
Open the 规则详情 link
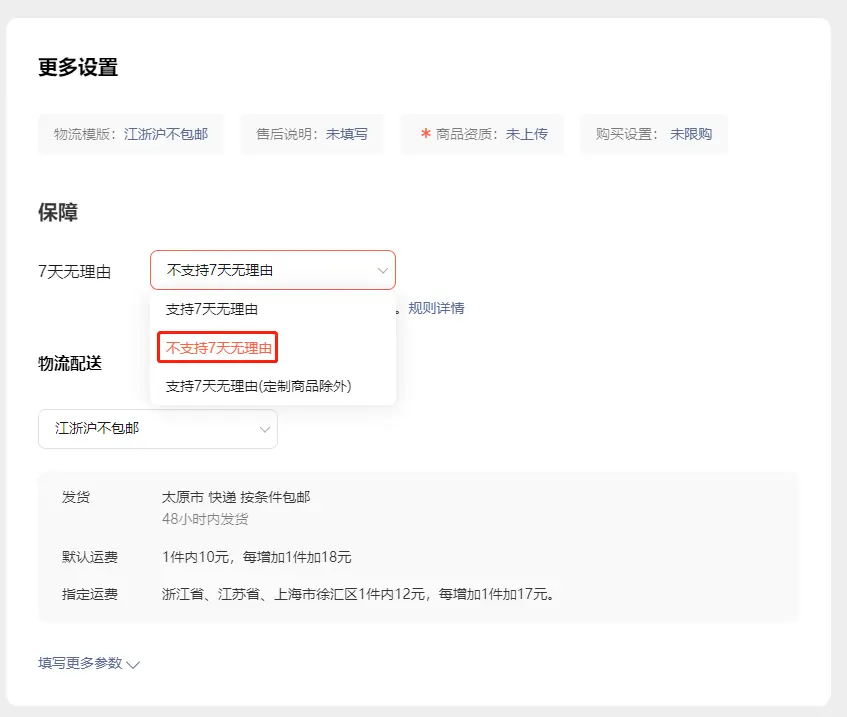[x=436, y=308]
